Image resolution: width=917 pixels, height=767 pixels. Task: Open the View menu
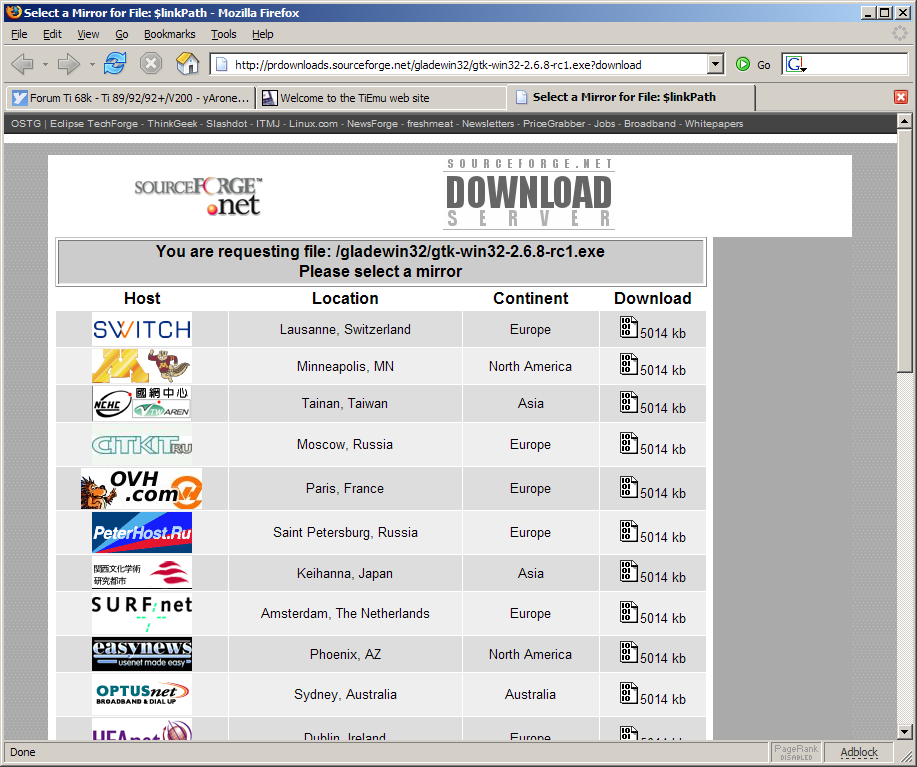(88, 34)
